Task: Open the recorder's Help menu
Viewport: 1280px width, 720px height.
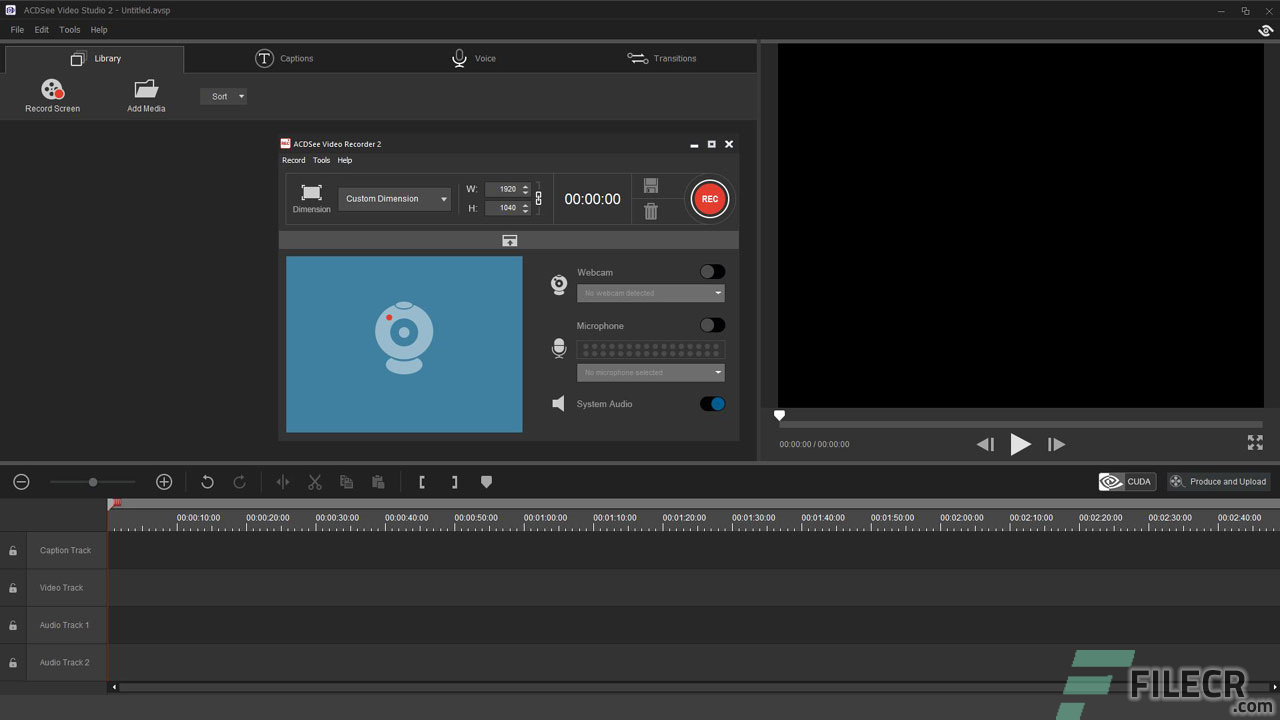Action: coord(345,160)
